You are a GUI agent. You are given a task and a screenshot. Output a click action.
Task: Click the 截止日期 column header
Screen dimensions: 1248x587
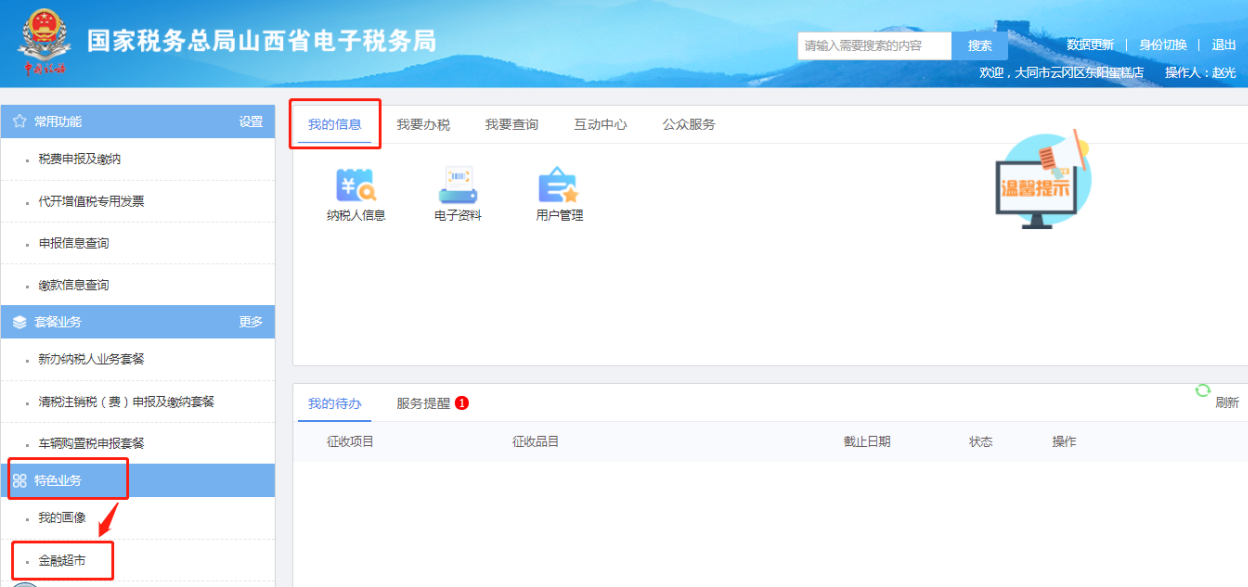(x=867, y=441)
